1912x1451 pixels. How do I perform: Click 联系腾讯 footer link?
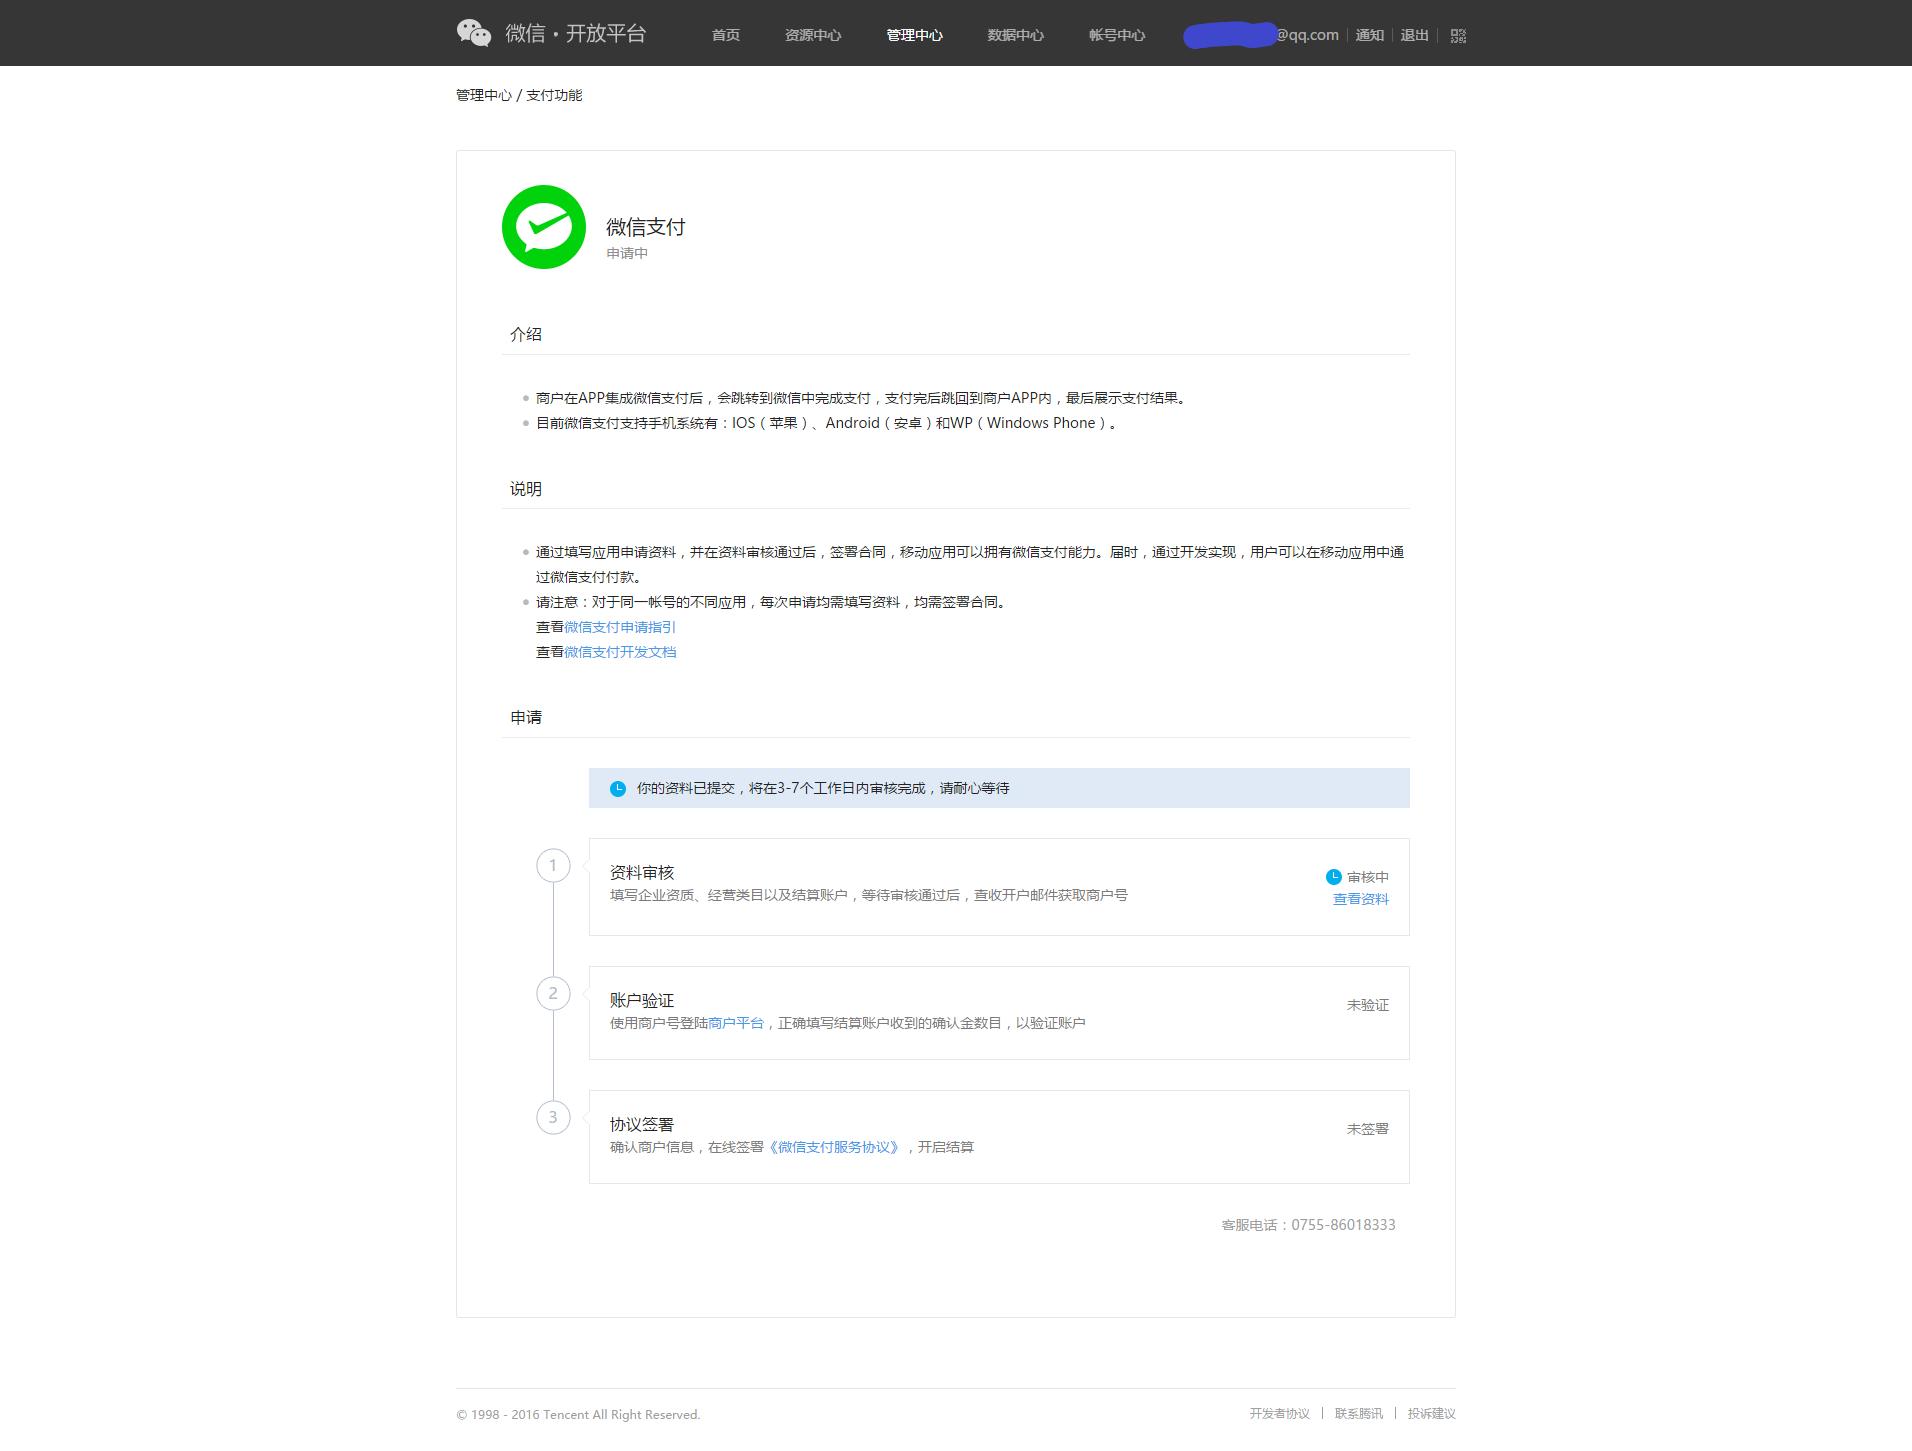click(x=1359, y=1414)
